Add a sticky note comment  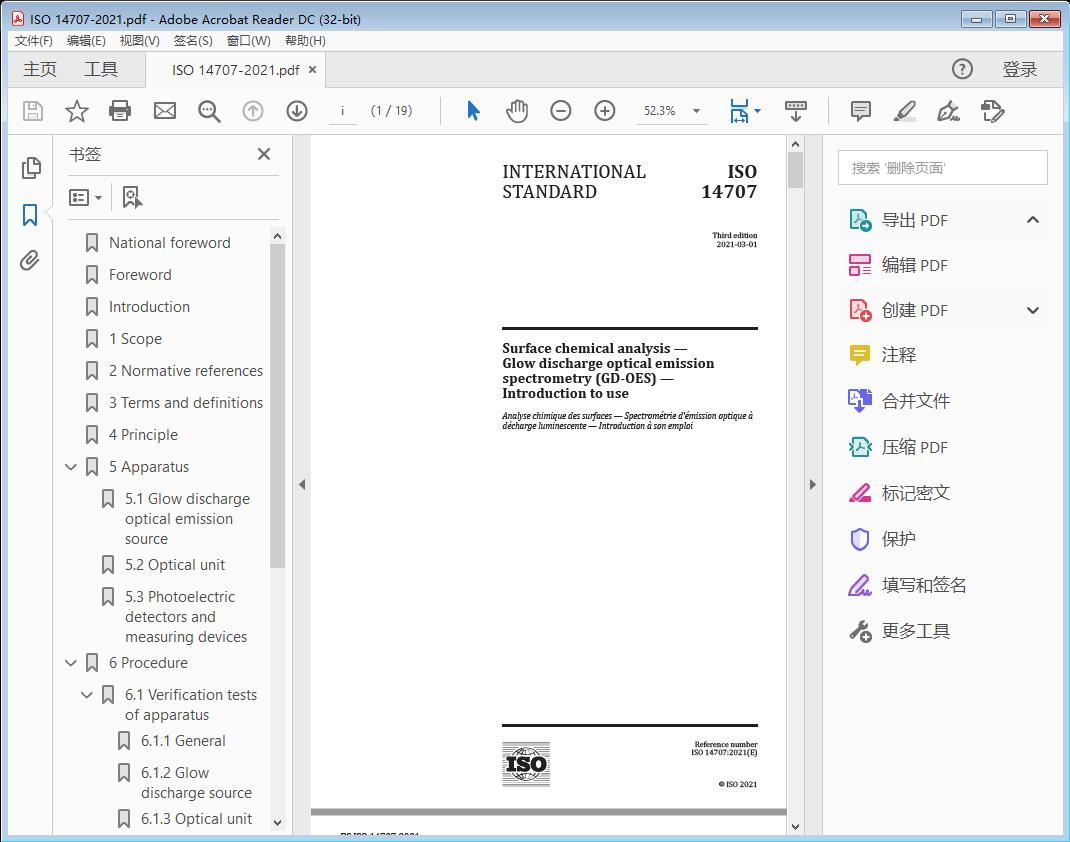[x=860, y=111]
